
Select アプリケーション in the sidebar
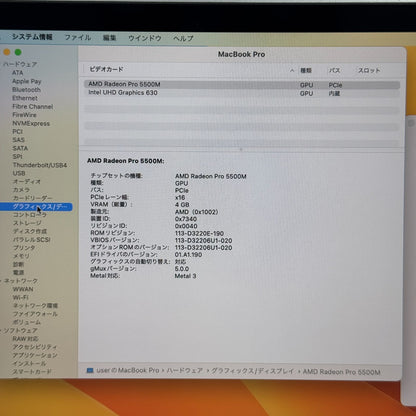(x=35, y=355)
